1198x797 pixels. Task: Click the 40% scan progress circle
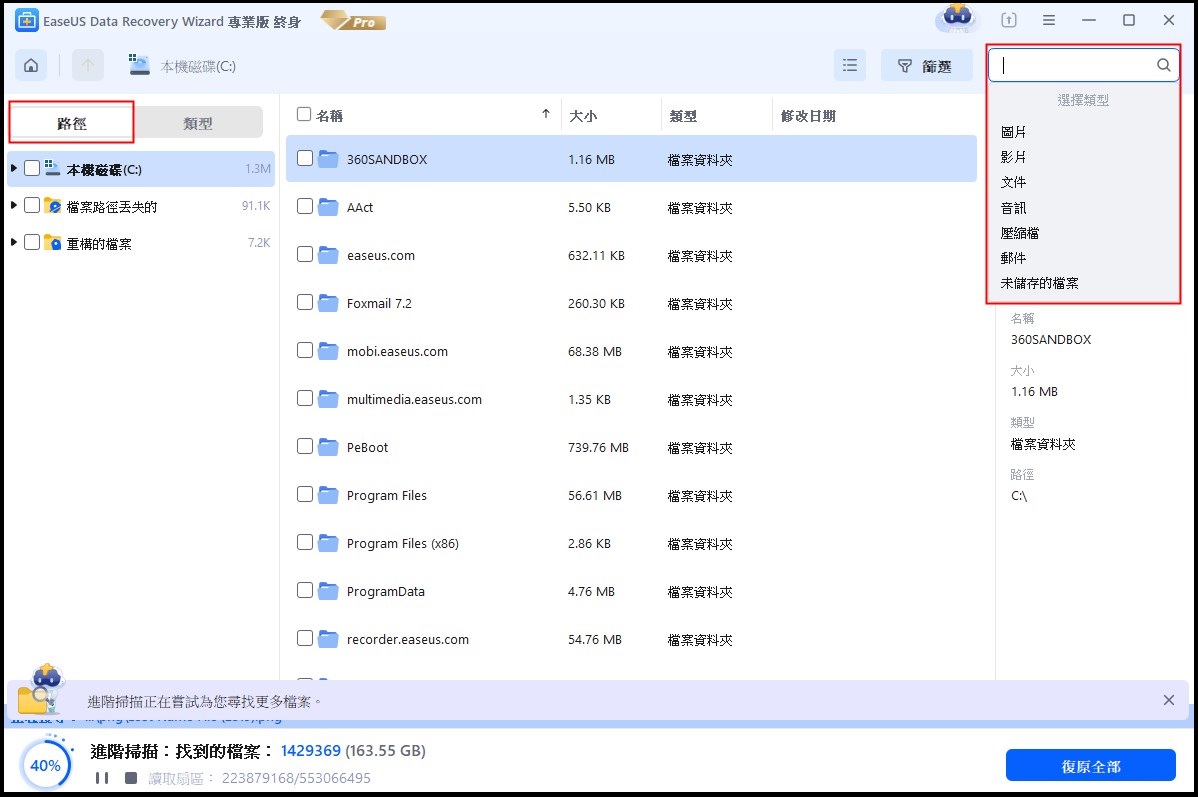point(45,764)
